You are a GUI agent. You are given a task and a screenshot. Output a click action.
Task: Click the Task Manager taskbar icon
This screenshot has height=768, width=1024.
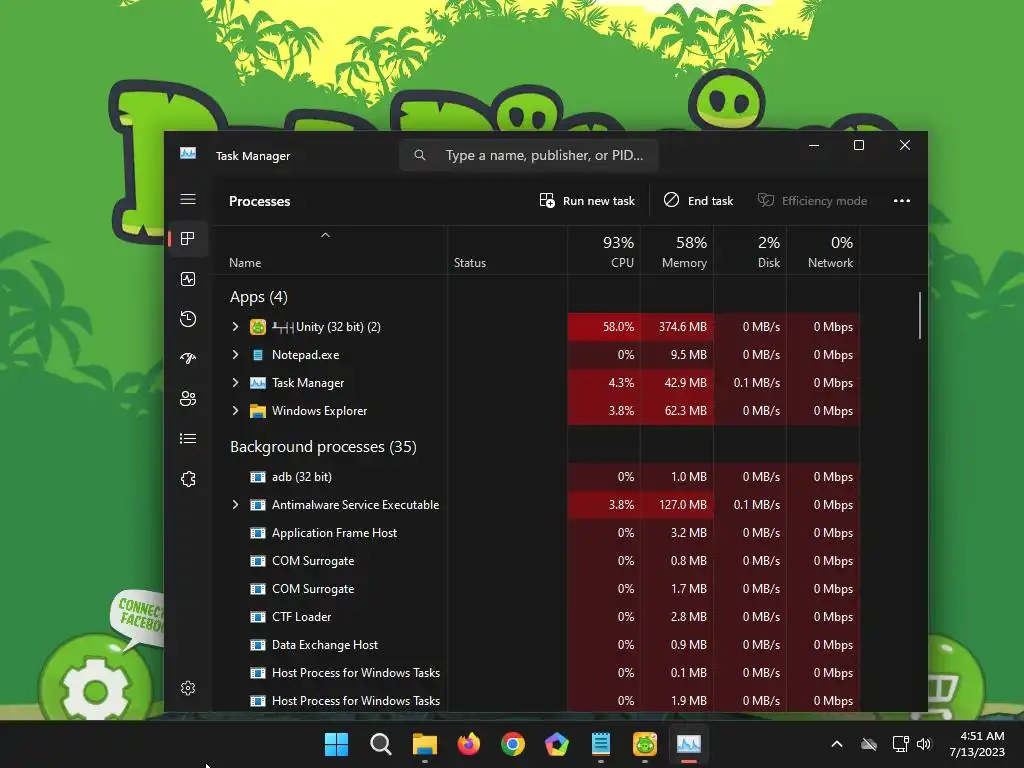688,744
